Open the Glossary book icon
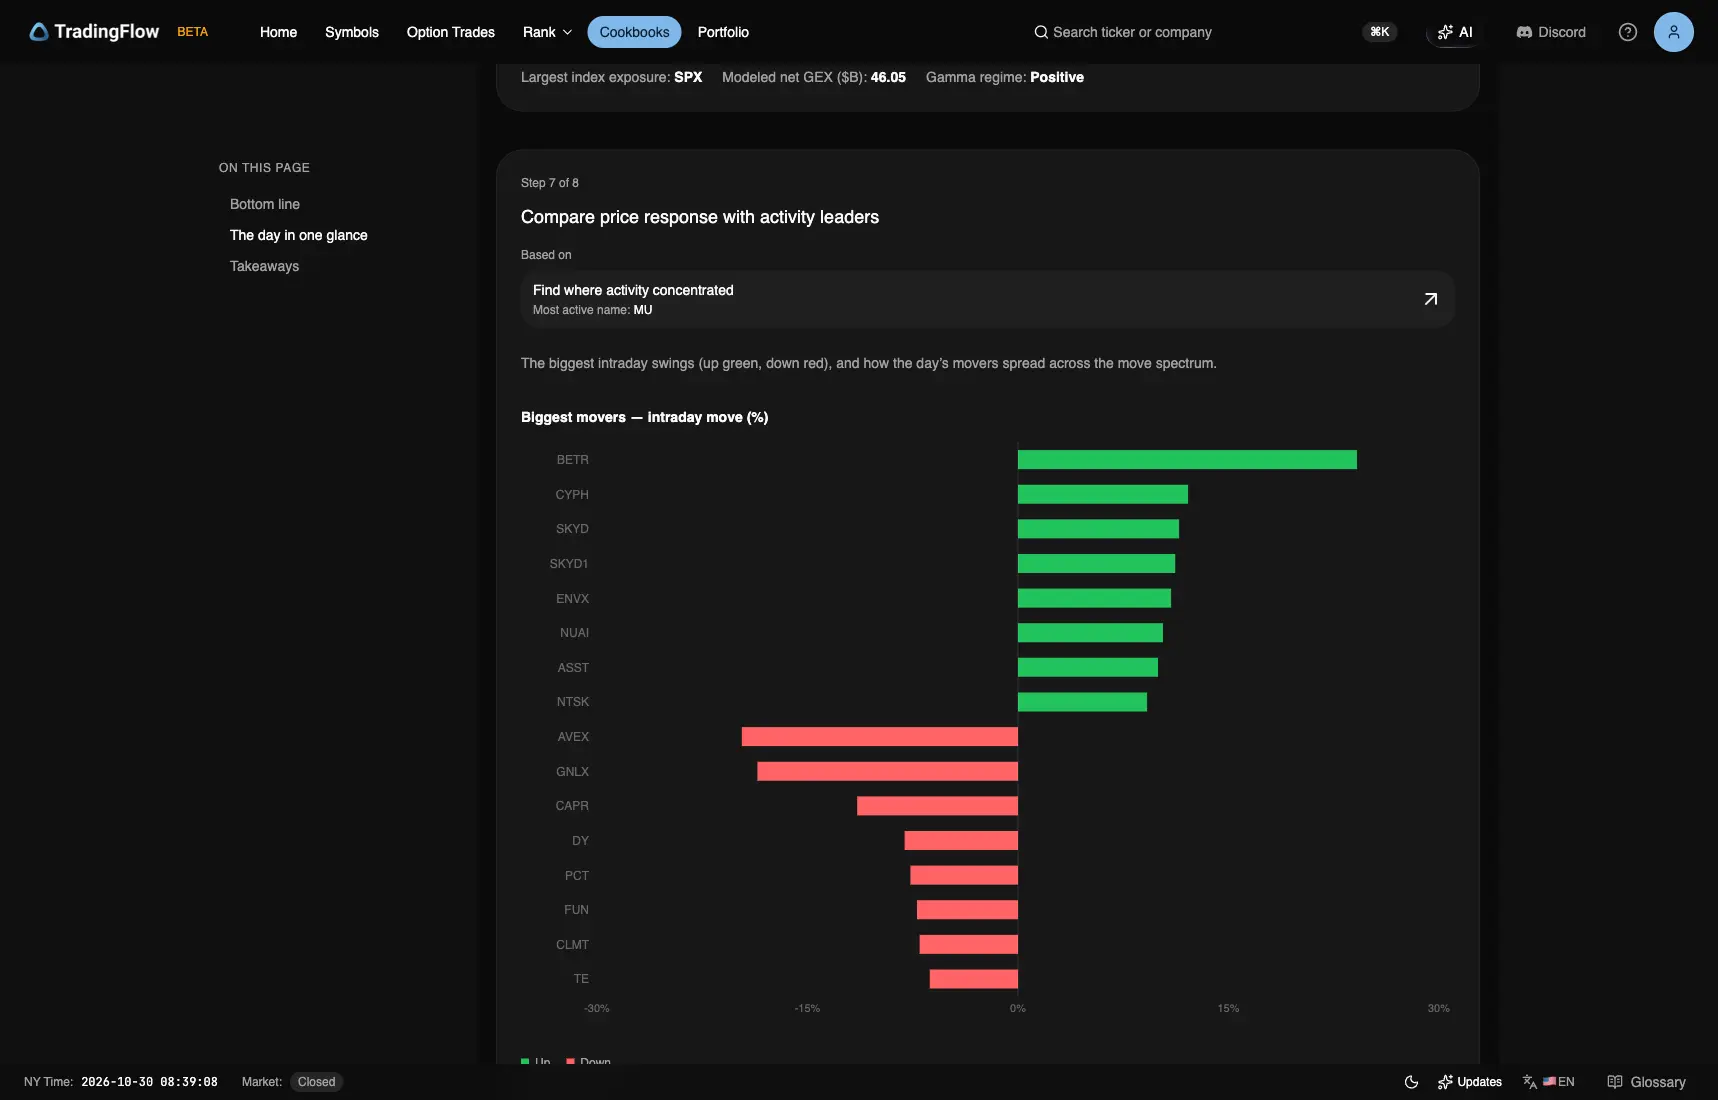This screenshot has width=1718, height=1100. pos(1614,1082)
